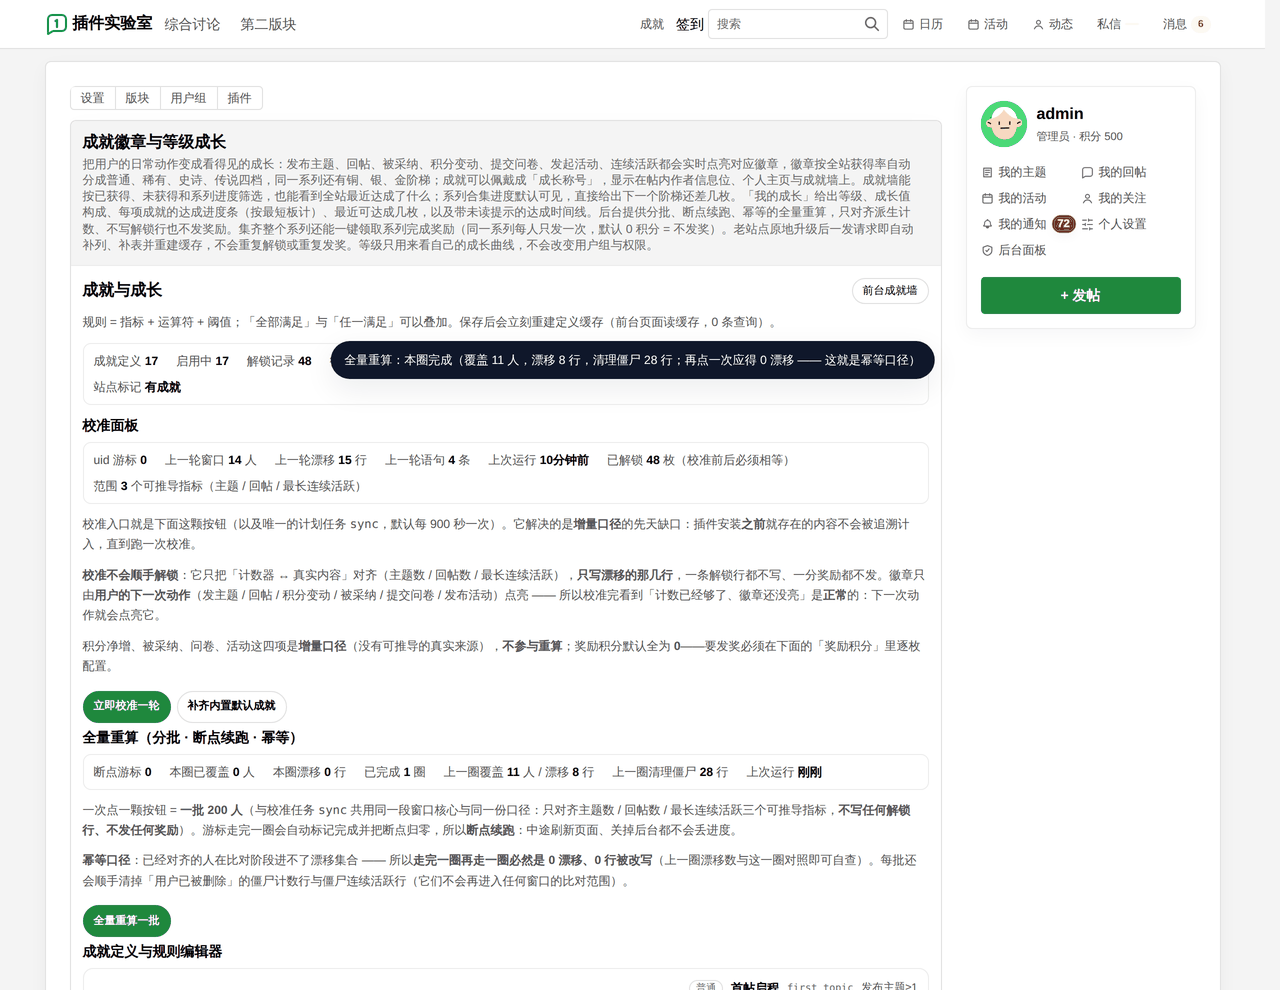Screen dimensions: 1280x990
Task: Click the 插件实验室 speech-bubble logo icon
Action: pos(57,24)
